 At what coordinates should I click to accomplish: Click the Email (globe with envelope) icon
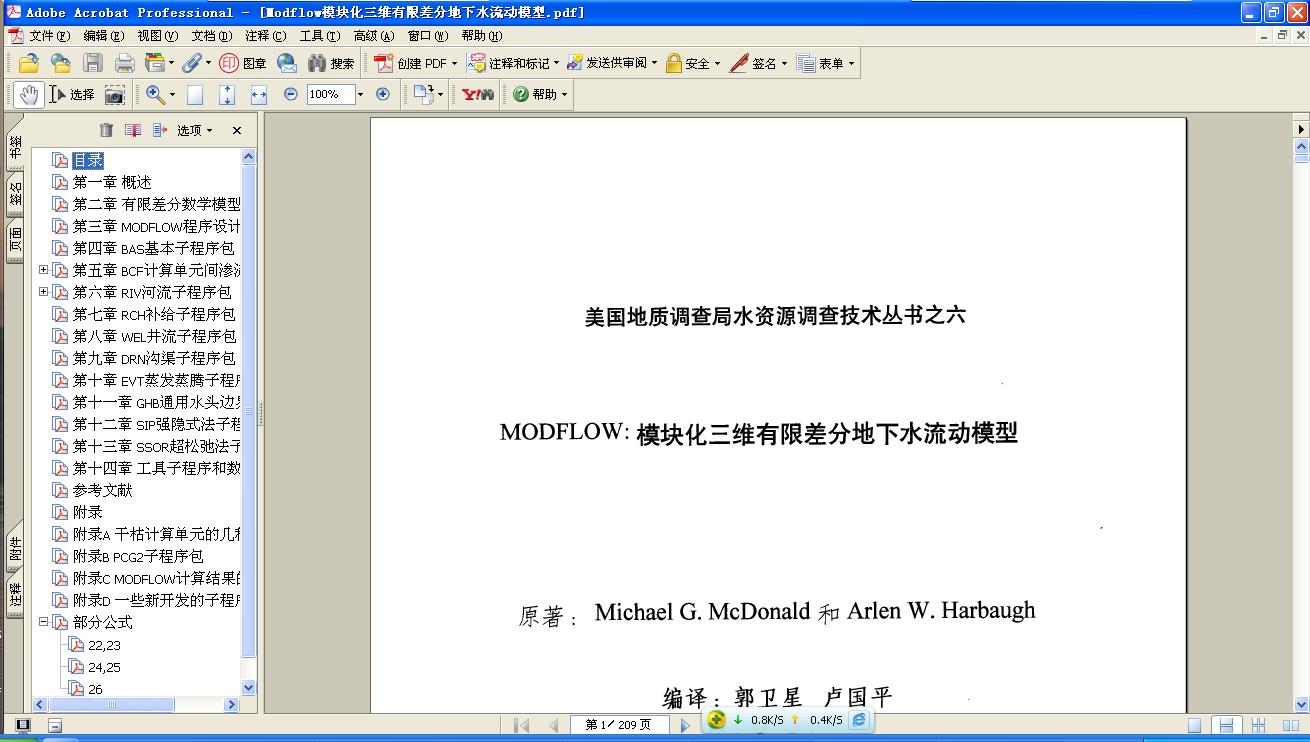pyautogui.click(x=287, y=63)
